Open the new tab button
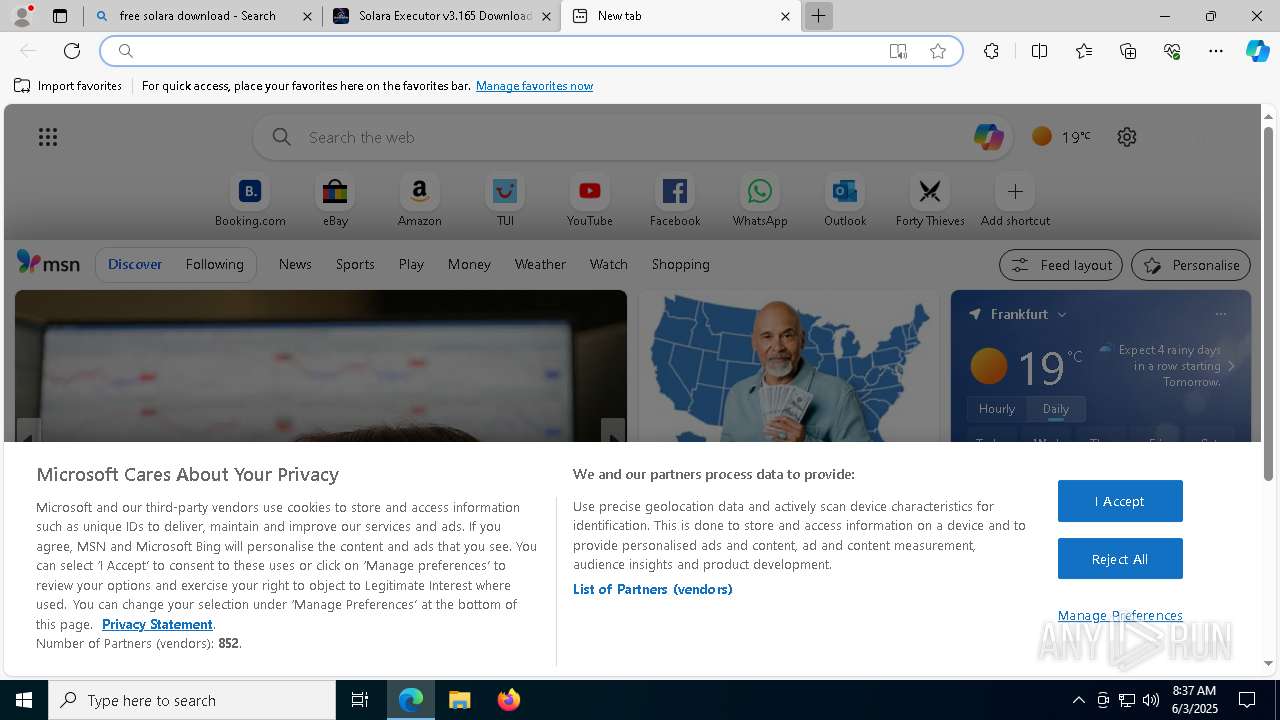Viewport: 1280px width, 720px height. pos(818,16)
